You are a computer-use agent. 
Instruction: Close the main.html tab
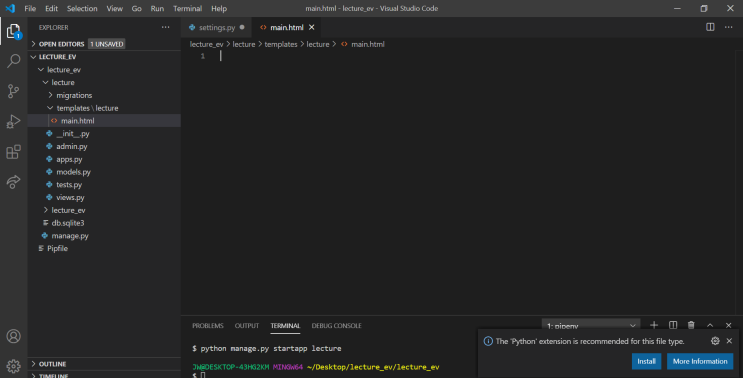click(311, 27)
